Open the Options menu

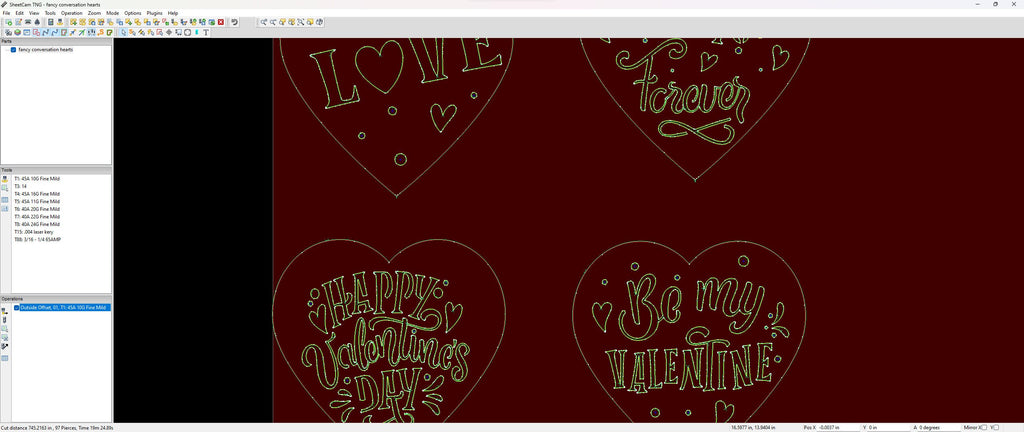133,13
